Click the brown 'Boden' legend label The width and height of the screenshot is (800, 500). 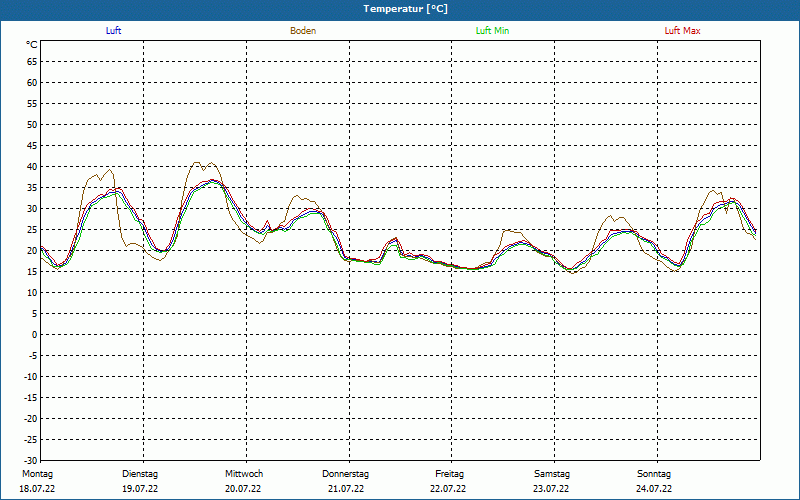coord(303,31)
